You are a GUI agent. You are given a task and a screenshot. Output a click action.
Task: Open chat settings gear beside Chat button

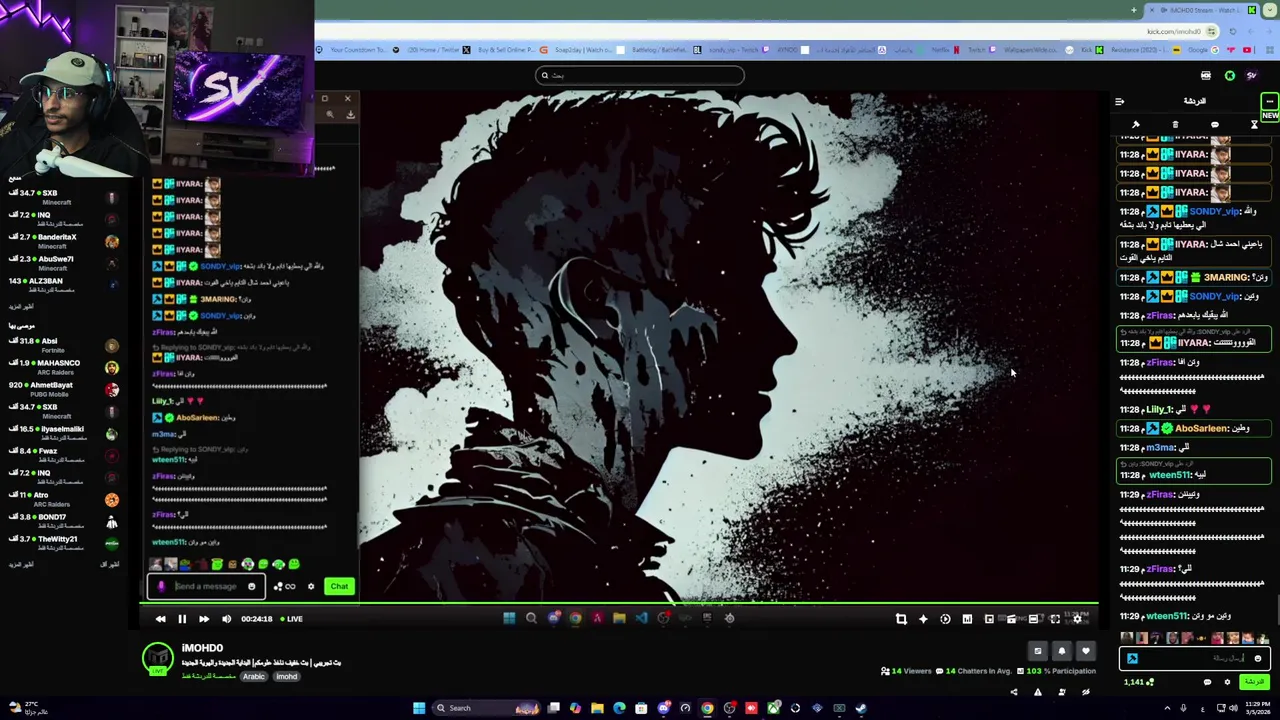pos(311,587)
